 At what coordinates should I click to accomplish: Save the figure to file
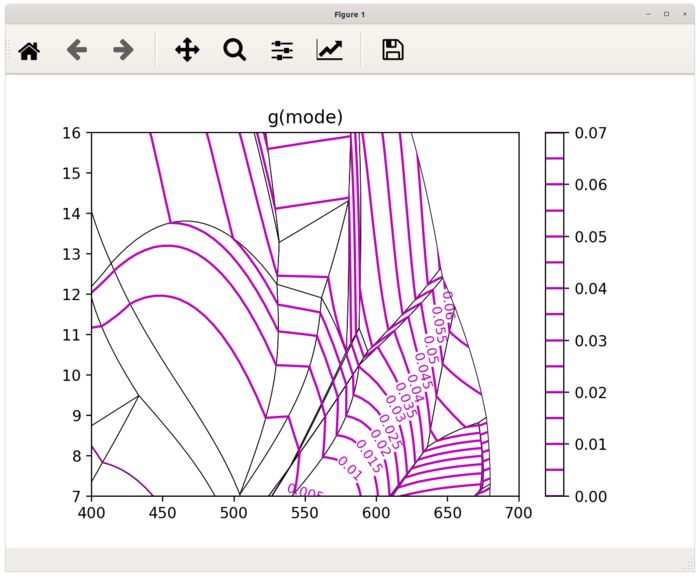tap(393, 50)
